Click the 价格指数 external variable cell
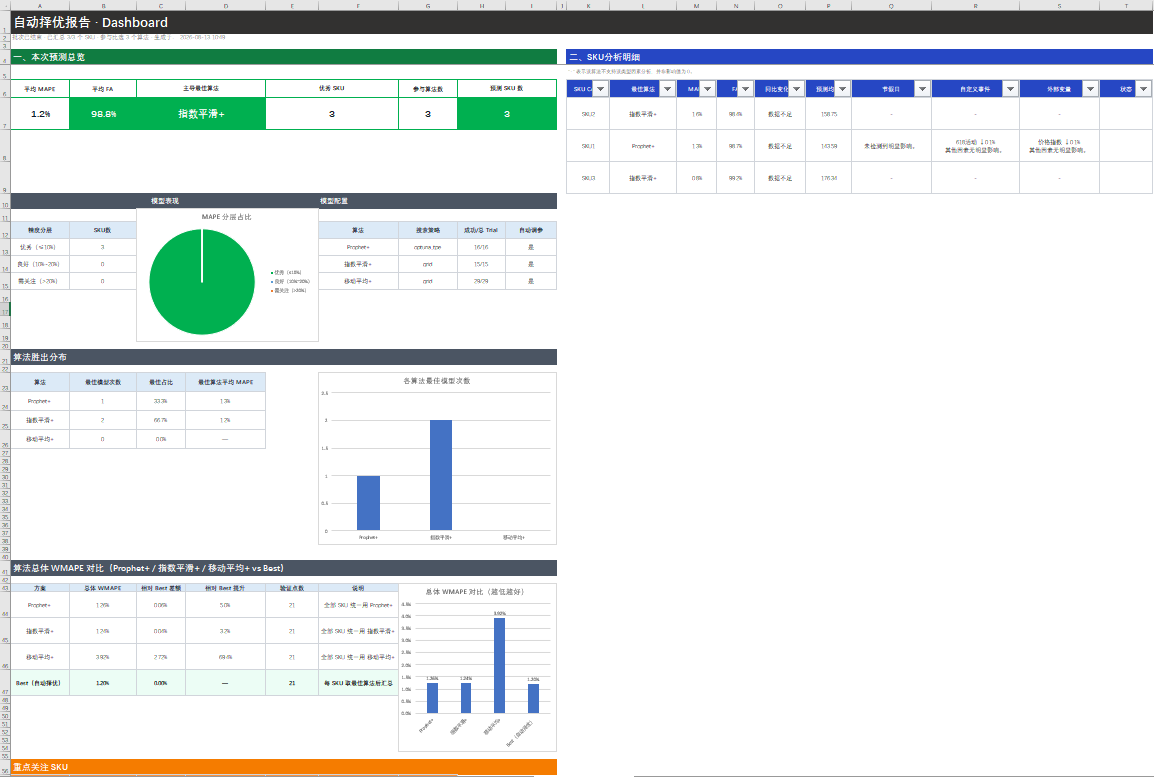The image size is (1154, 777). pyautogui.click(x=1059, y=146)
